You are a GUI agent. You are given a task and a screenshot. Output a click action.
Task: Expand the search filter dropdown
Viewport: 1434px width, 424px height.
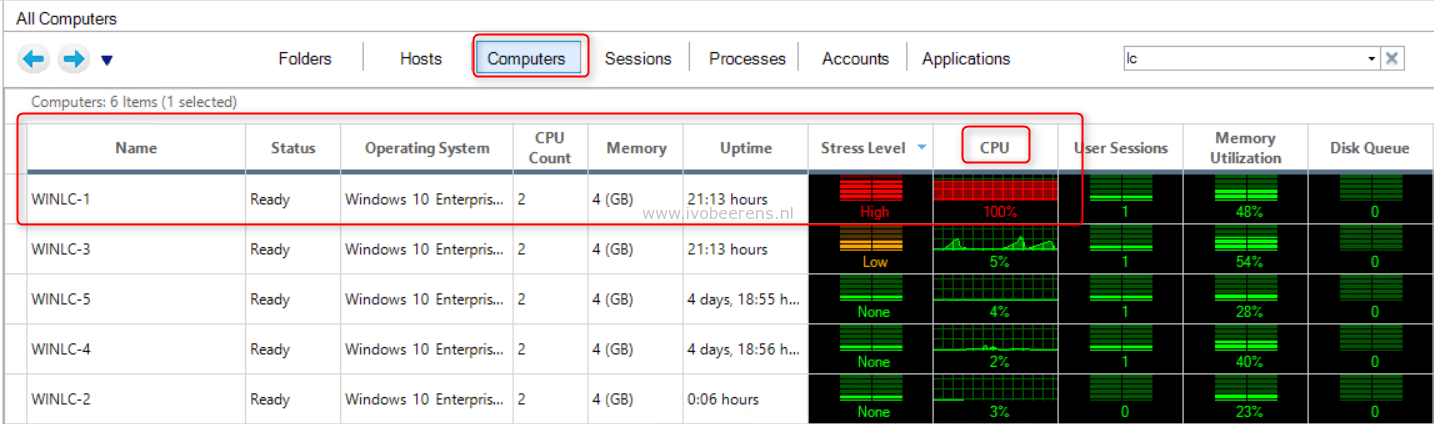[x=1372, y=58]
